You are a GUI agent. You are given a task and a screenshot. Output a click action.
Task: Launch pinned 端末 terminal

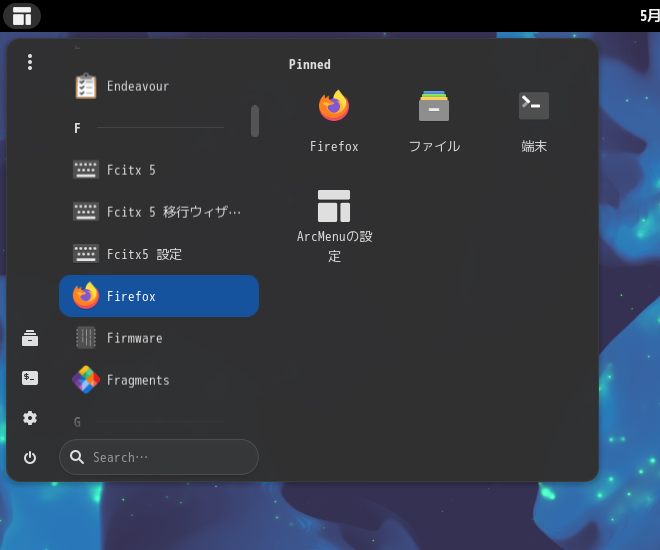pyautogui.click(x=534, y=121)
